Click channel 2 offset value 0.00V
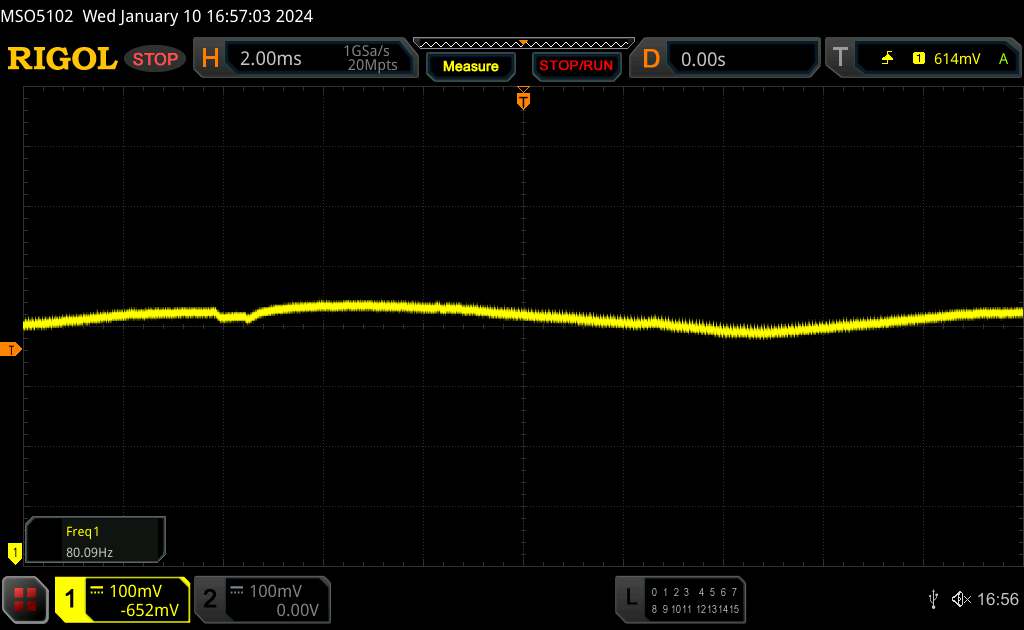The image size is (1024, 630). pyautogui.click(x=297, y=610)
